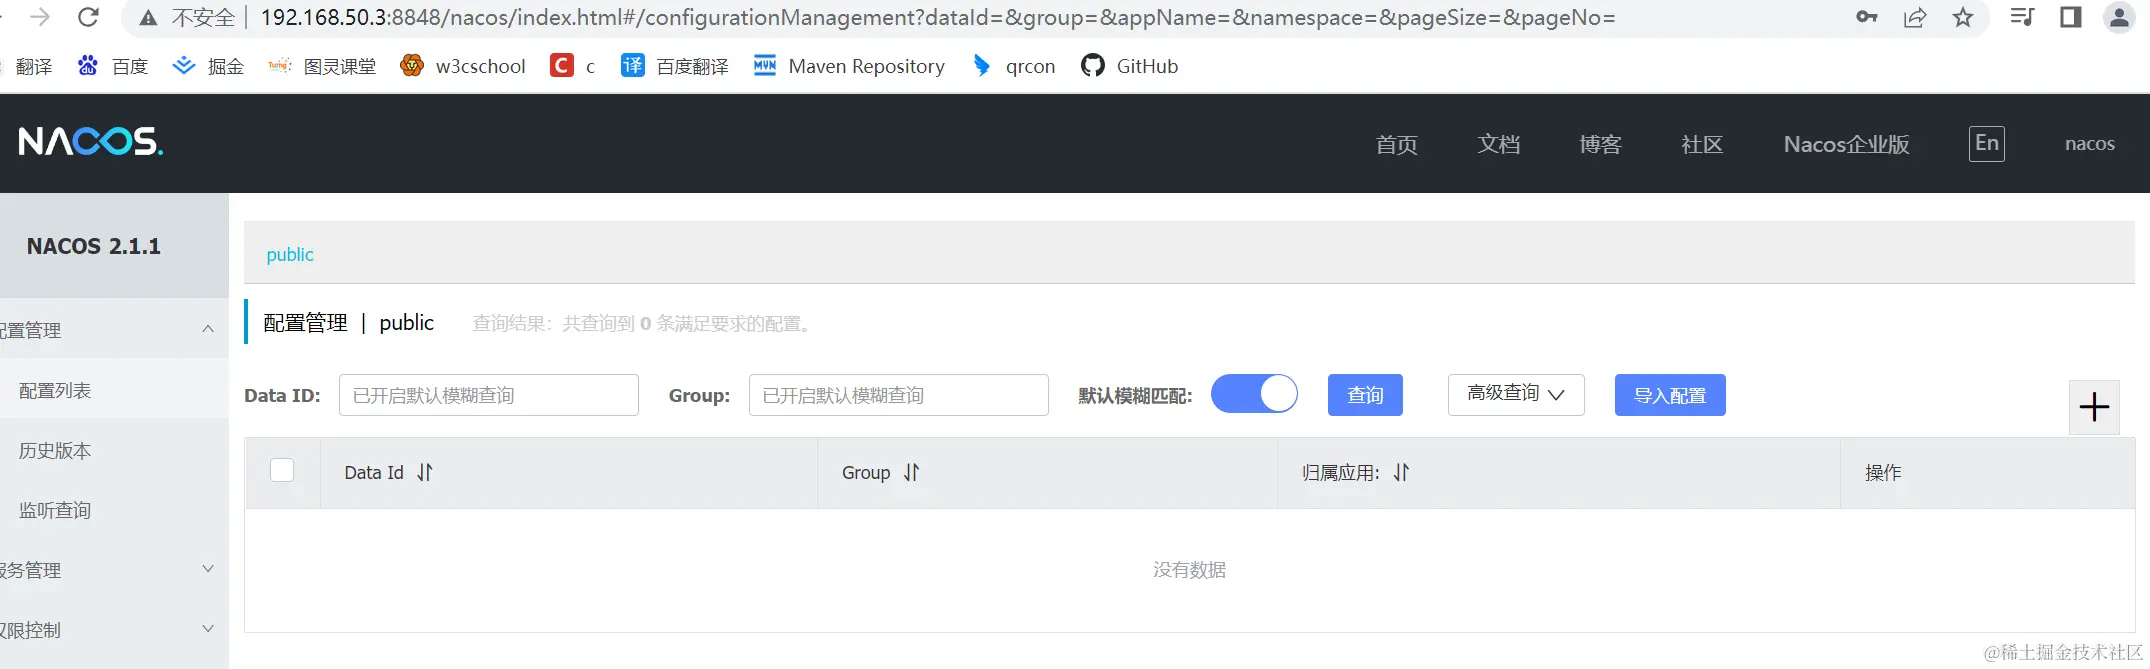Open 博客 in top navigation
The image size is (2150, 669).
click(1600, 144)
